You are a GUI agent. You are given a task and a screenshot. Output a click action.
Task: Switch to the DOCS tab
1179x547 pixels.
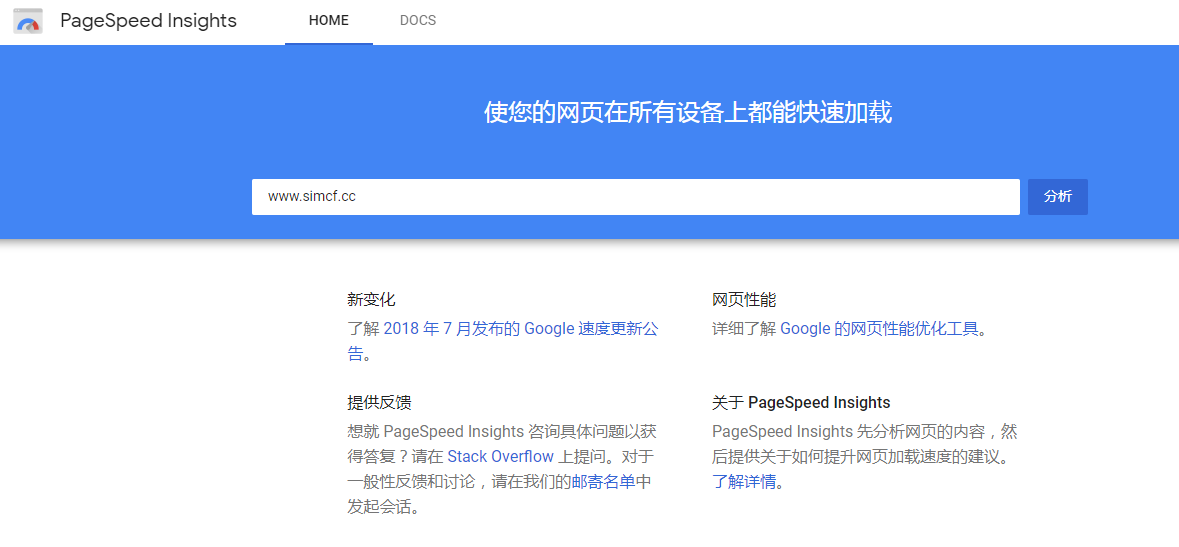pos(418,21)
